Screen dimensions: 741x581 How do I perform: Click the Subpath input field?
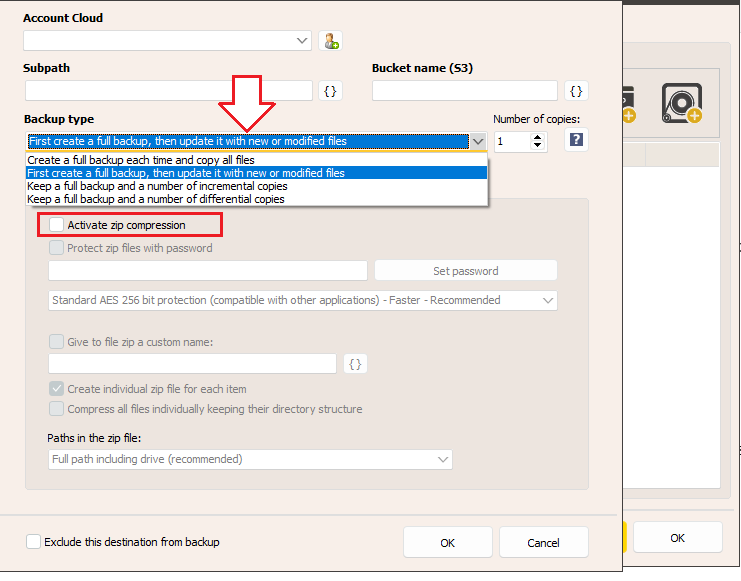(x=169, y=91)
